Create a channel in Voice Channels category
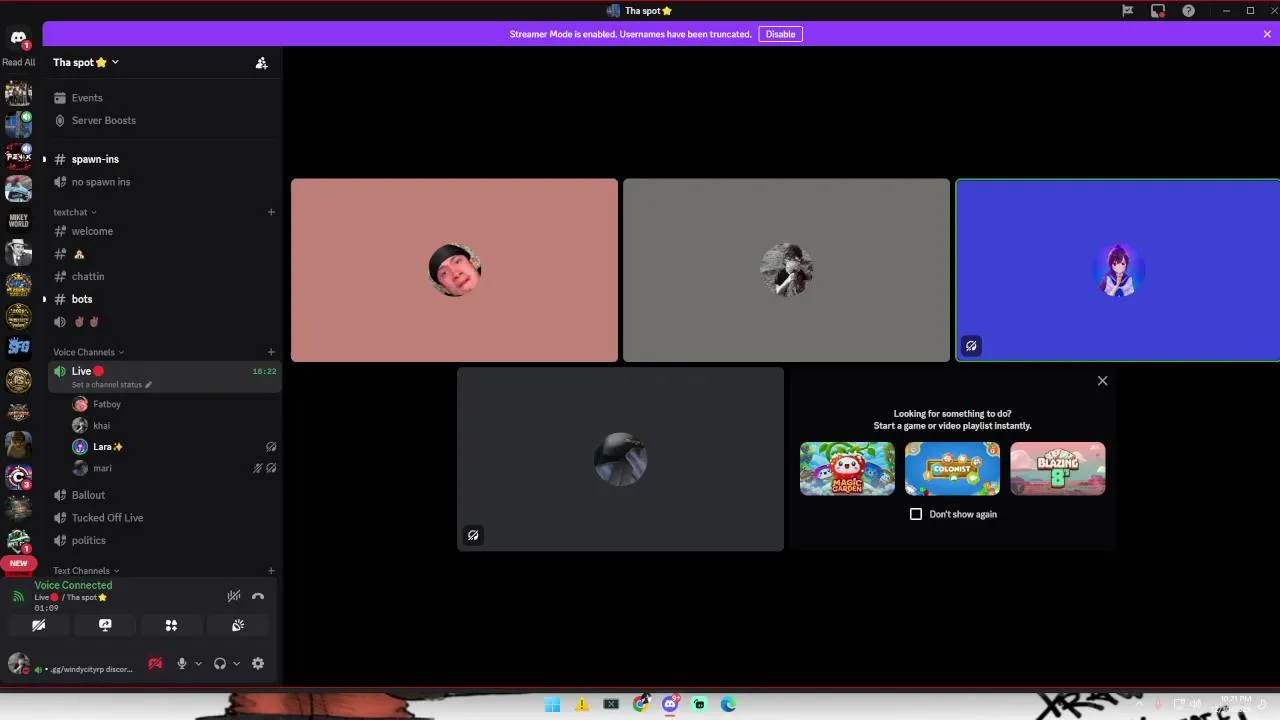Image resolution: width=1280 pixels, height=720 pixels. [271, 352]
